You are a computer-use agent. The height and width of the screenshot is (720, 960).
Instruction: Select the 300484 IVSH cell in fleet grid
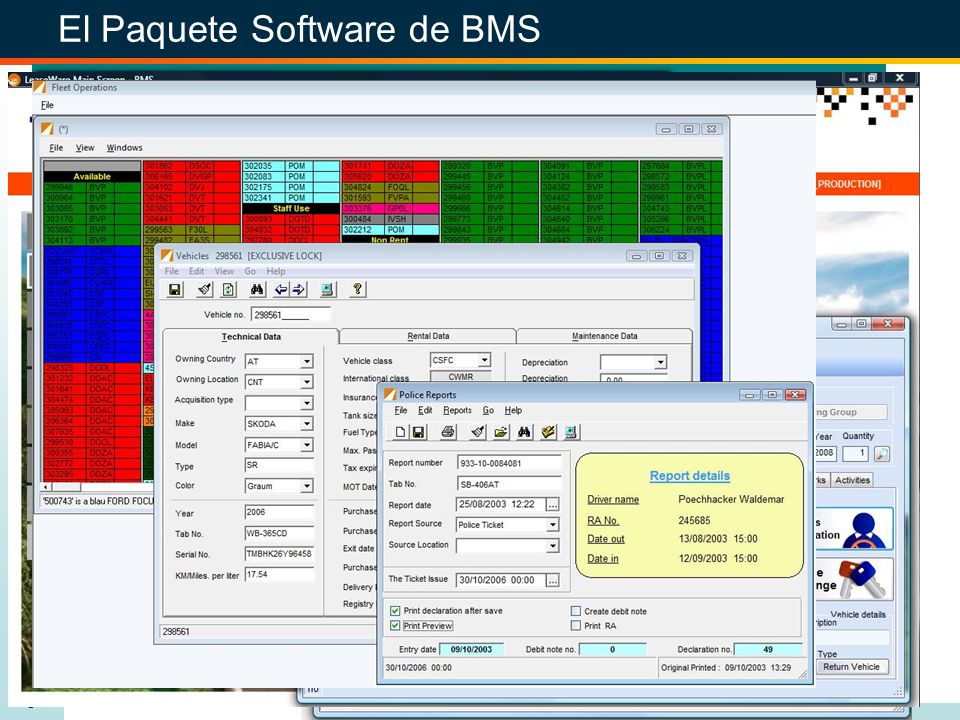[x=390, y=219]
